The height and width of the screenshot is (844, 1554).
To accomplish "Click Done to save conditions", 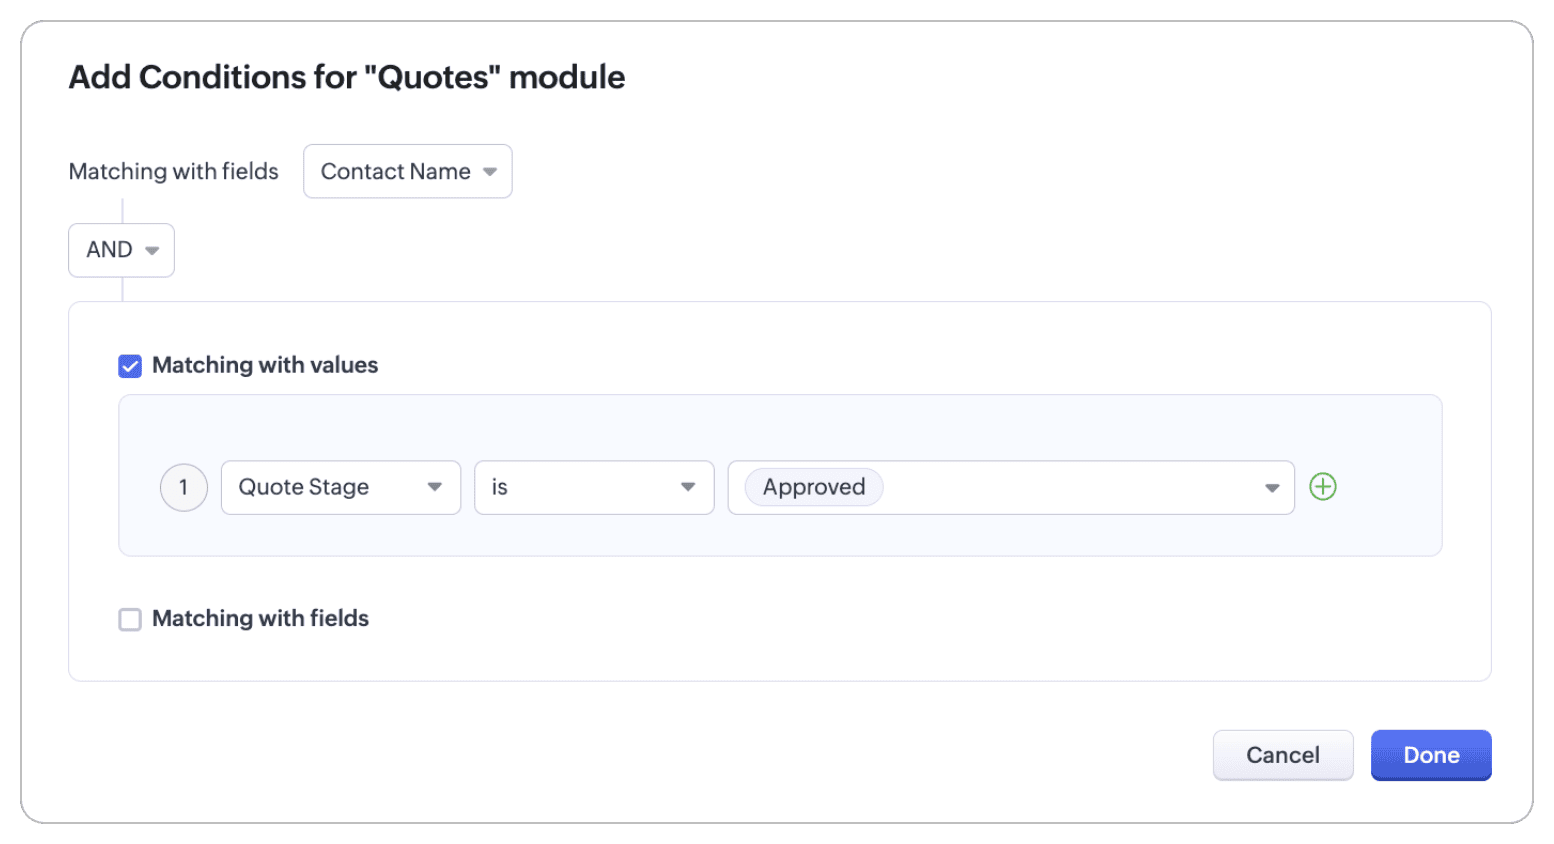I will coord(1431,755).
